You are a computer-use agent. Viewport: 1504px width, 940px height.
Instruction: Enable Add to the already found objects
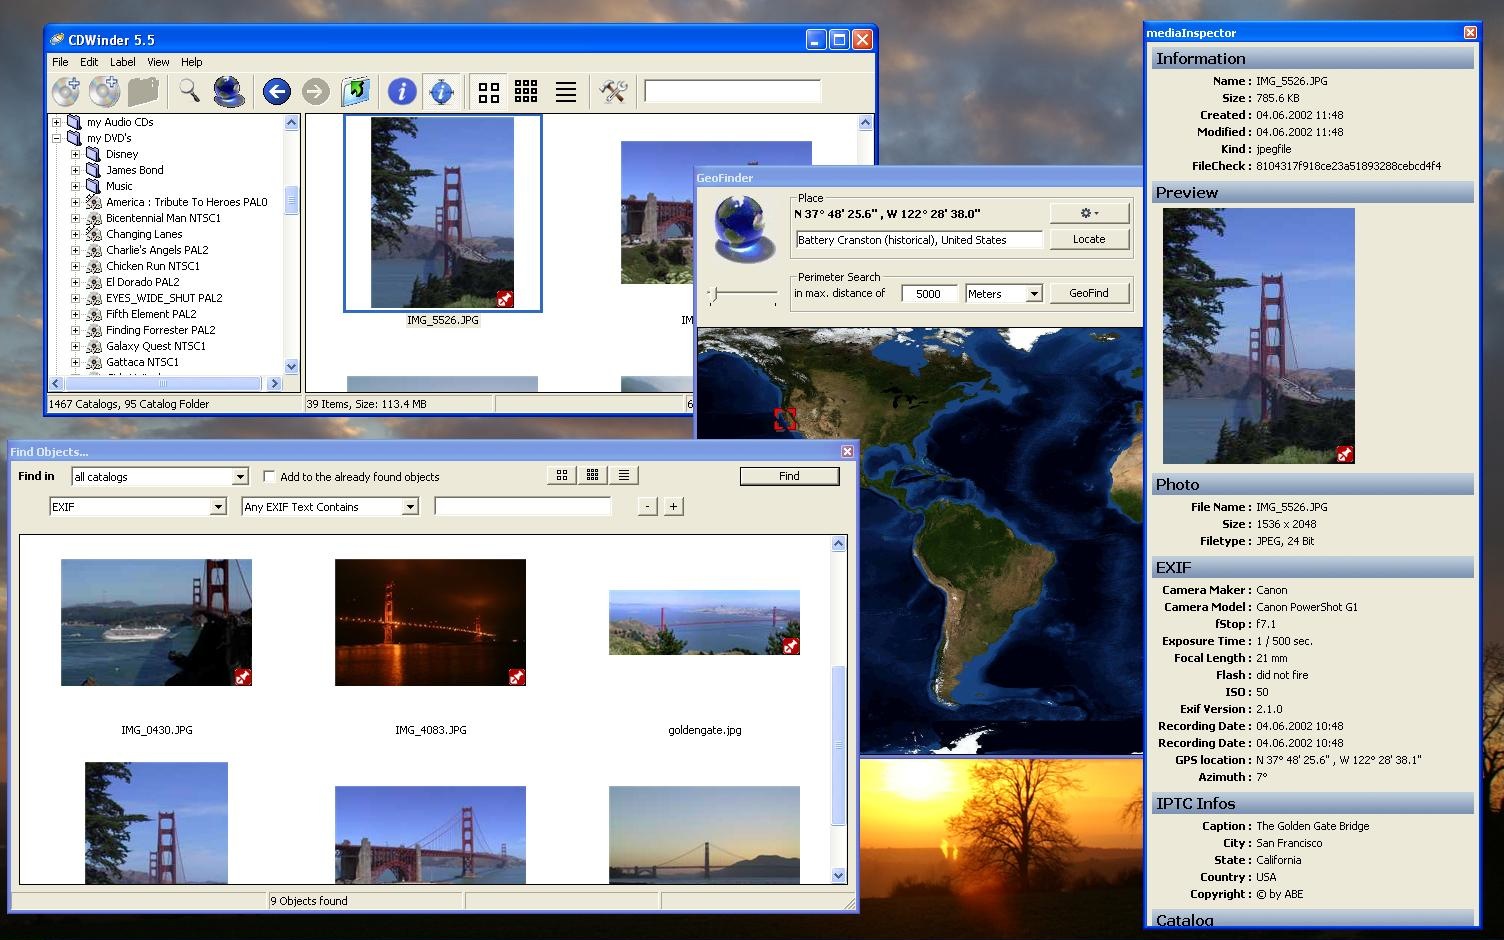[269, 477]
